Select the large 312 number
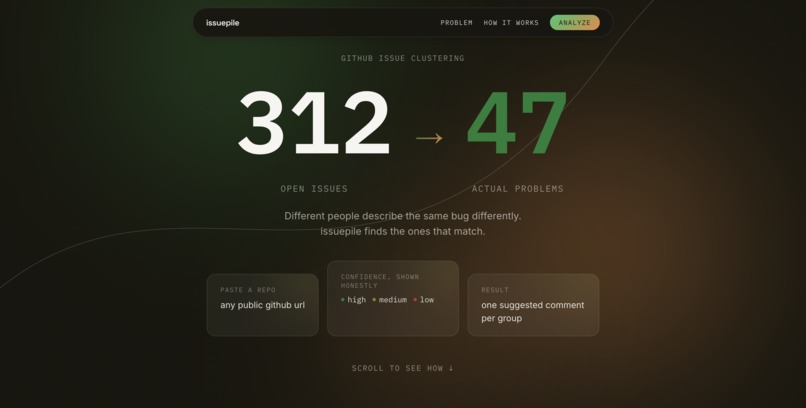 314,123
